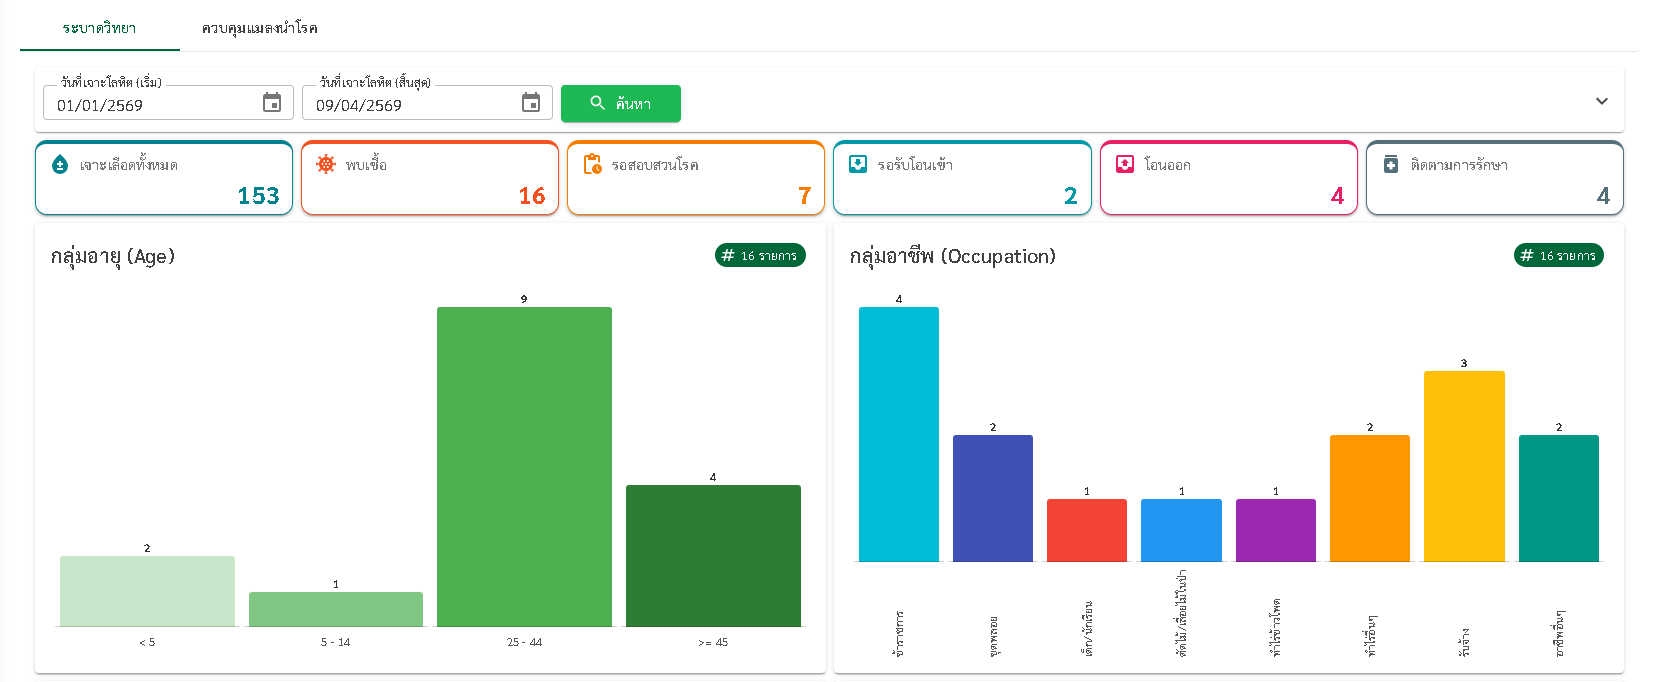This screenshot has width=1662, height=682.
Task: Expand the search filter panel chevron
Action: point(1601,101)
